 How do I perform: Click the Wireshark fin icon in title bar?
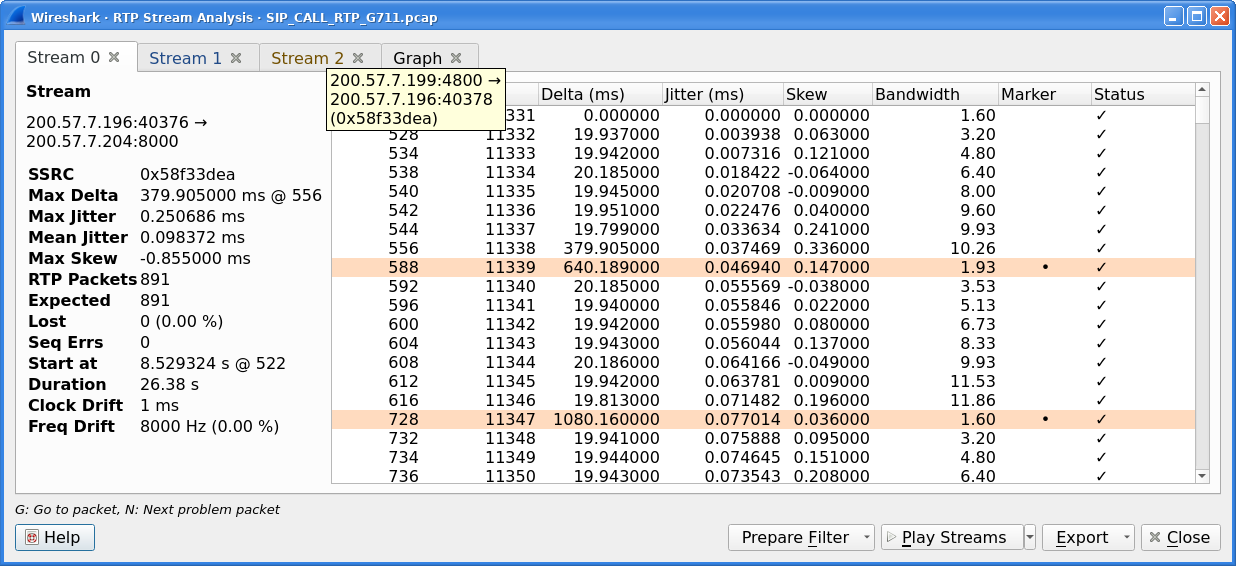click(16, 17)
